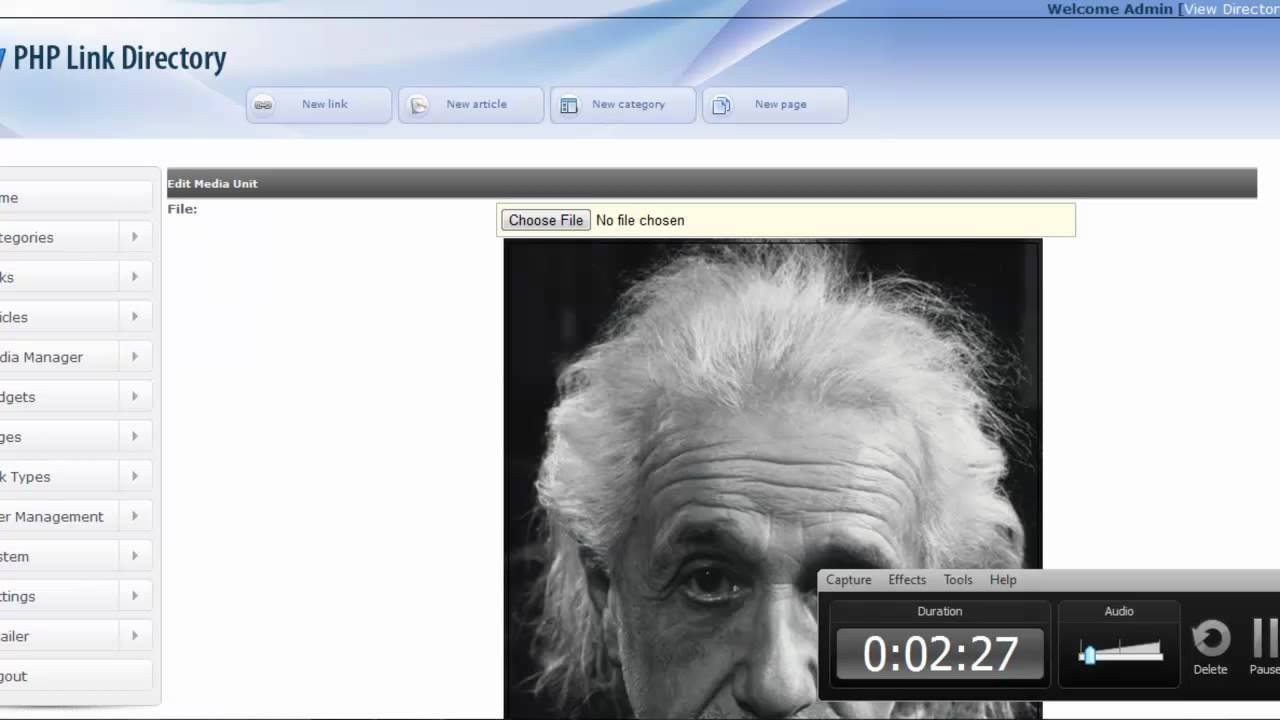Click the uploaded portrait image preview
This screenshot has width=1280, height=720.
pos(773,479)
